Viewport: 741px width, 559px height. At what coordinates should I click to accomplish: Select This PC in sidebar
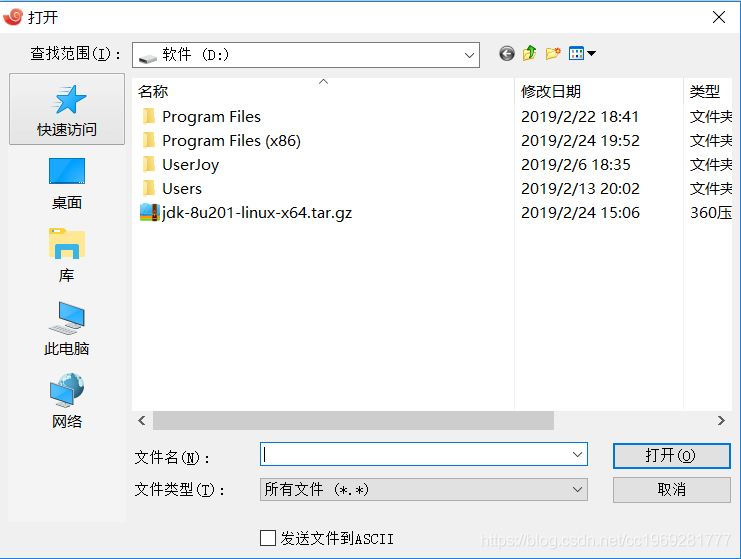[x=67, y=328]
